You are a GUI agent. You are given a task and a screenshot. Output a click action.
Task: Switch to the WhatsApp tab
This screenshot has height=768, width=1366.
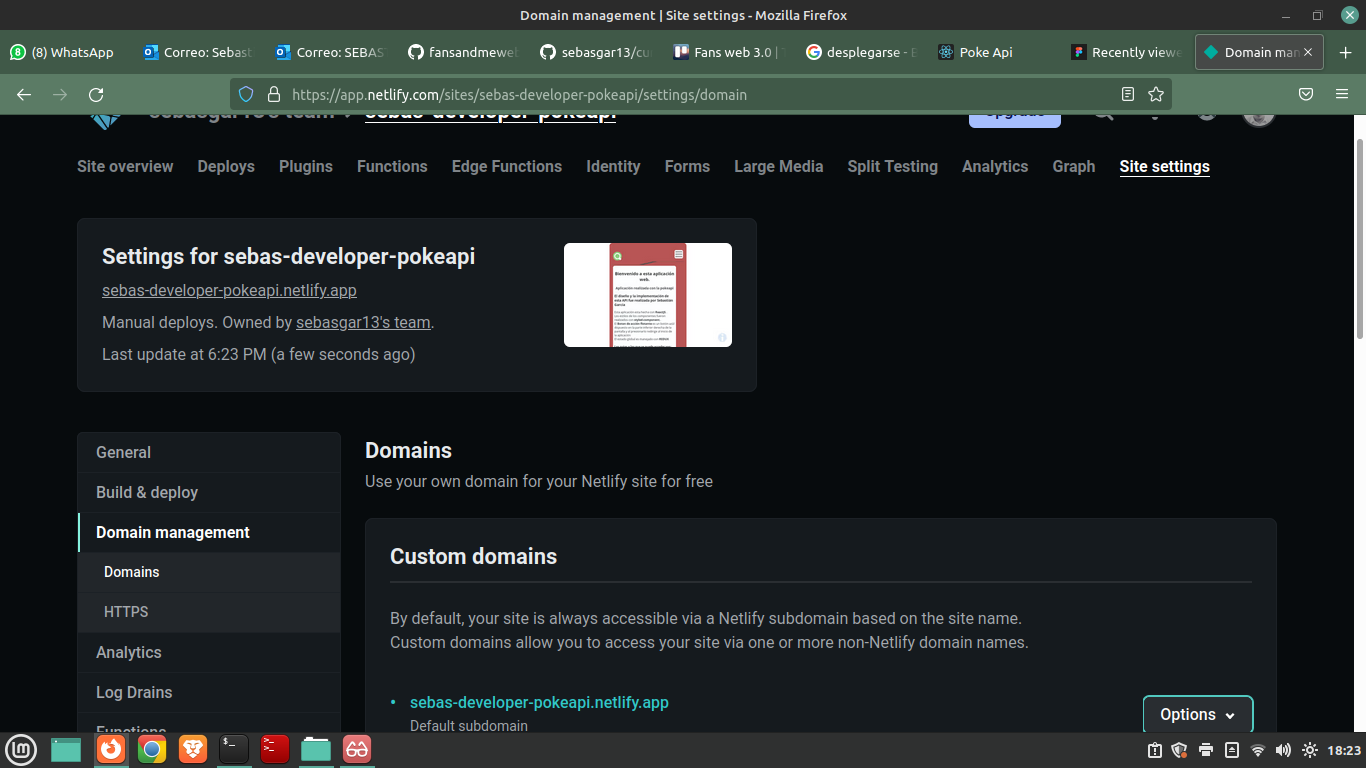click(x=65, y=52)
